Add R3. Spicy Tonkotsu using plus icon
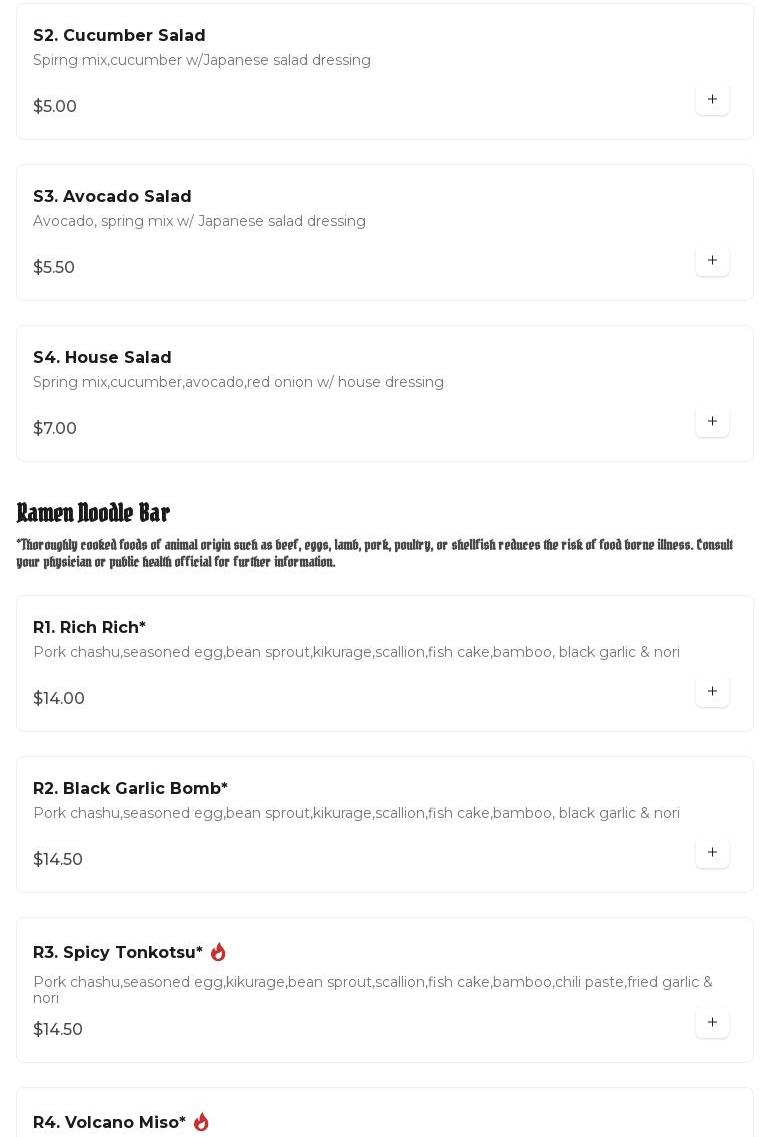 click(712, 1023)
